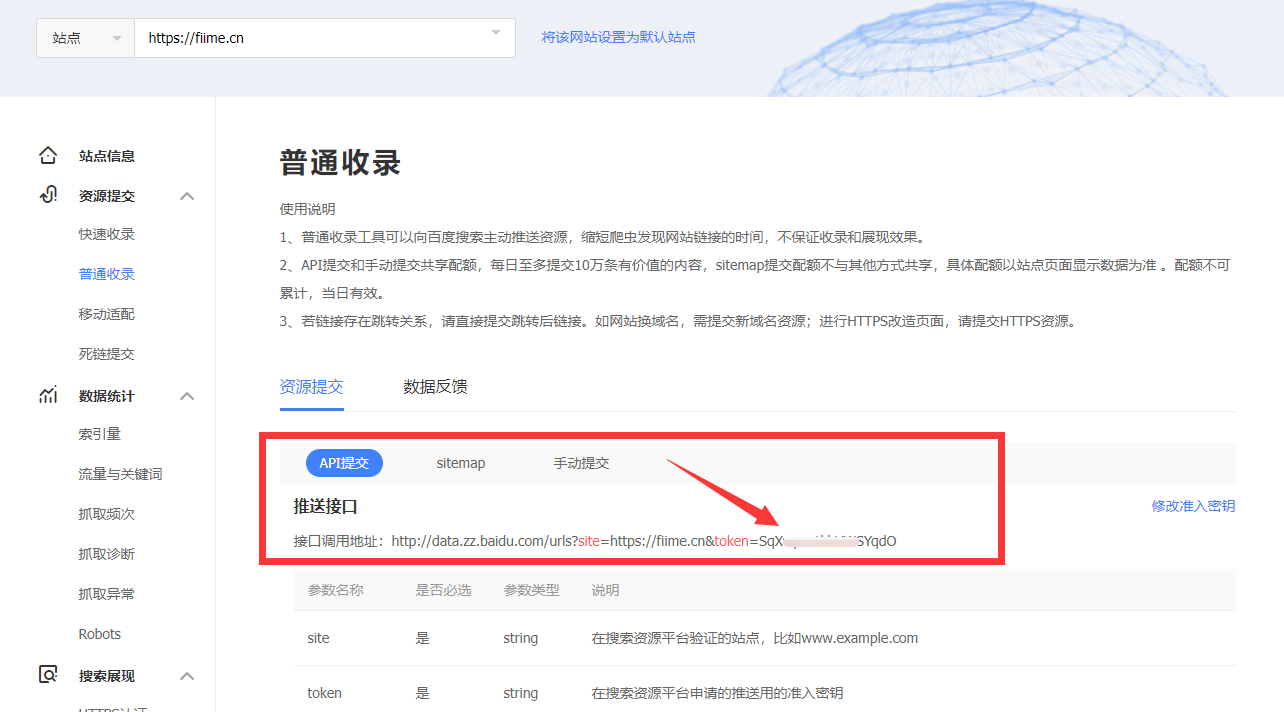Open 移动适配 in sidebar
This screenshot has width=1284, height=712.
pos(107,314)
